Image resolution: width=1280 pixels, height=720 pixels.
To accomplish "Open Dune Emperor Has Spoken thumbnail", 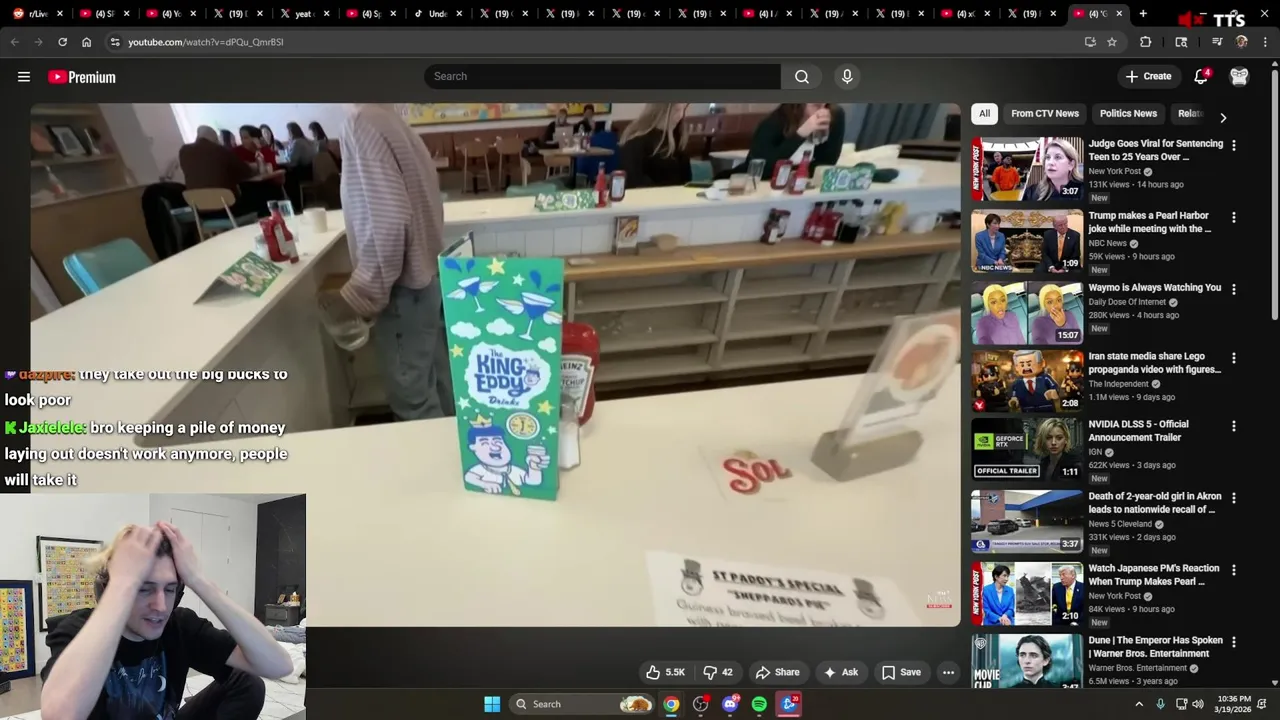I will point(1027,661).
